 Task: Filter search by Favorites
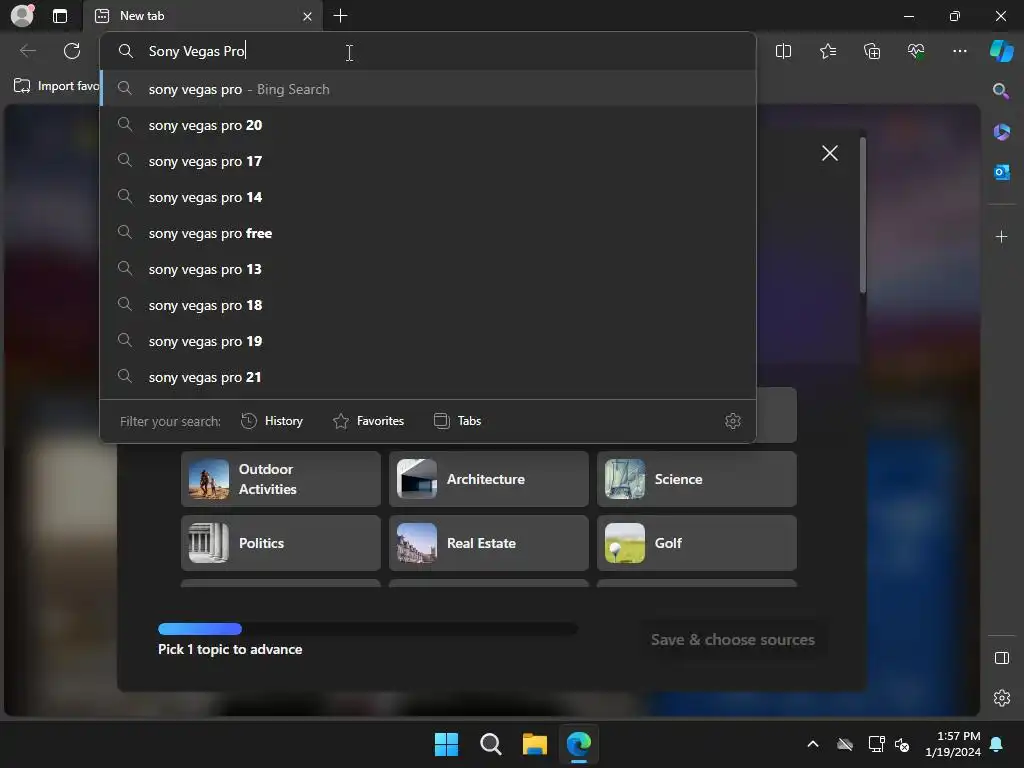pyautogui.click(x=368, y=421)
